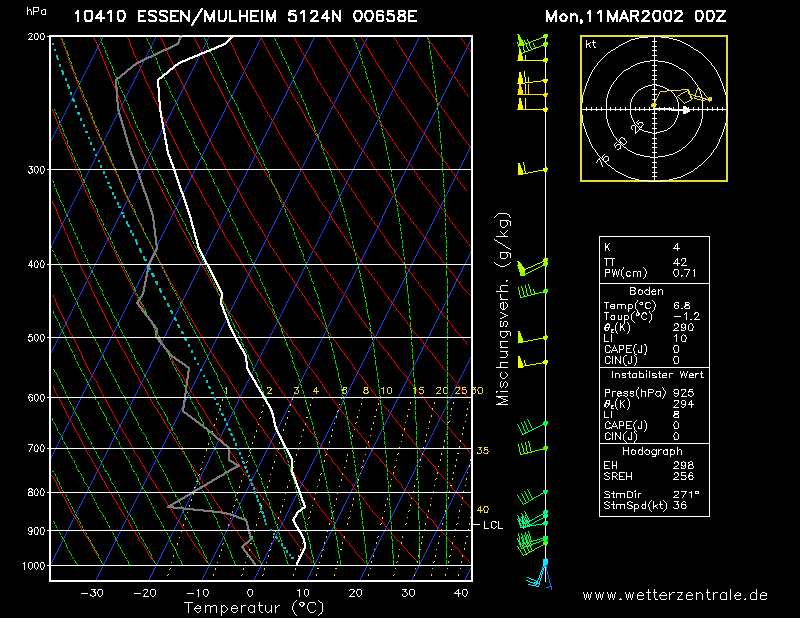Click the EH value 298
The height and width of the screenshot is (618, 800).
tap(683, 465)
